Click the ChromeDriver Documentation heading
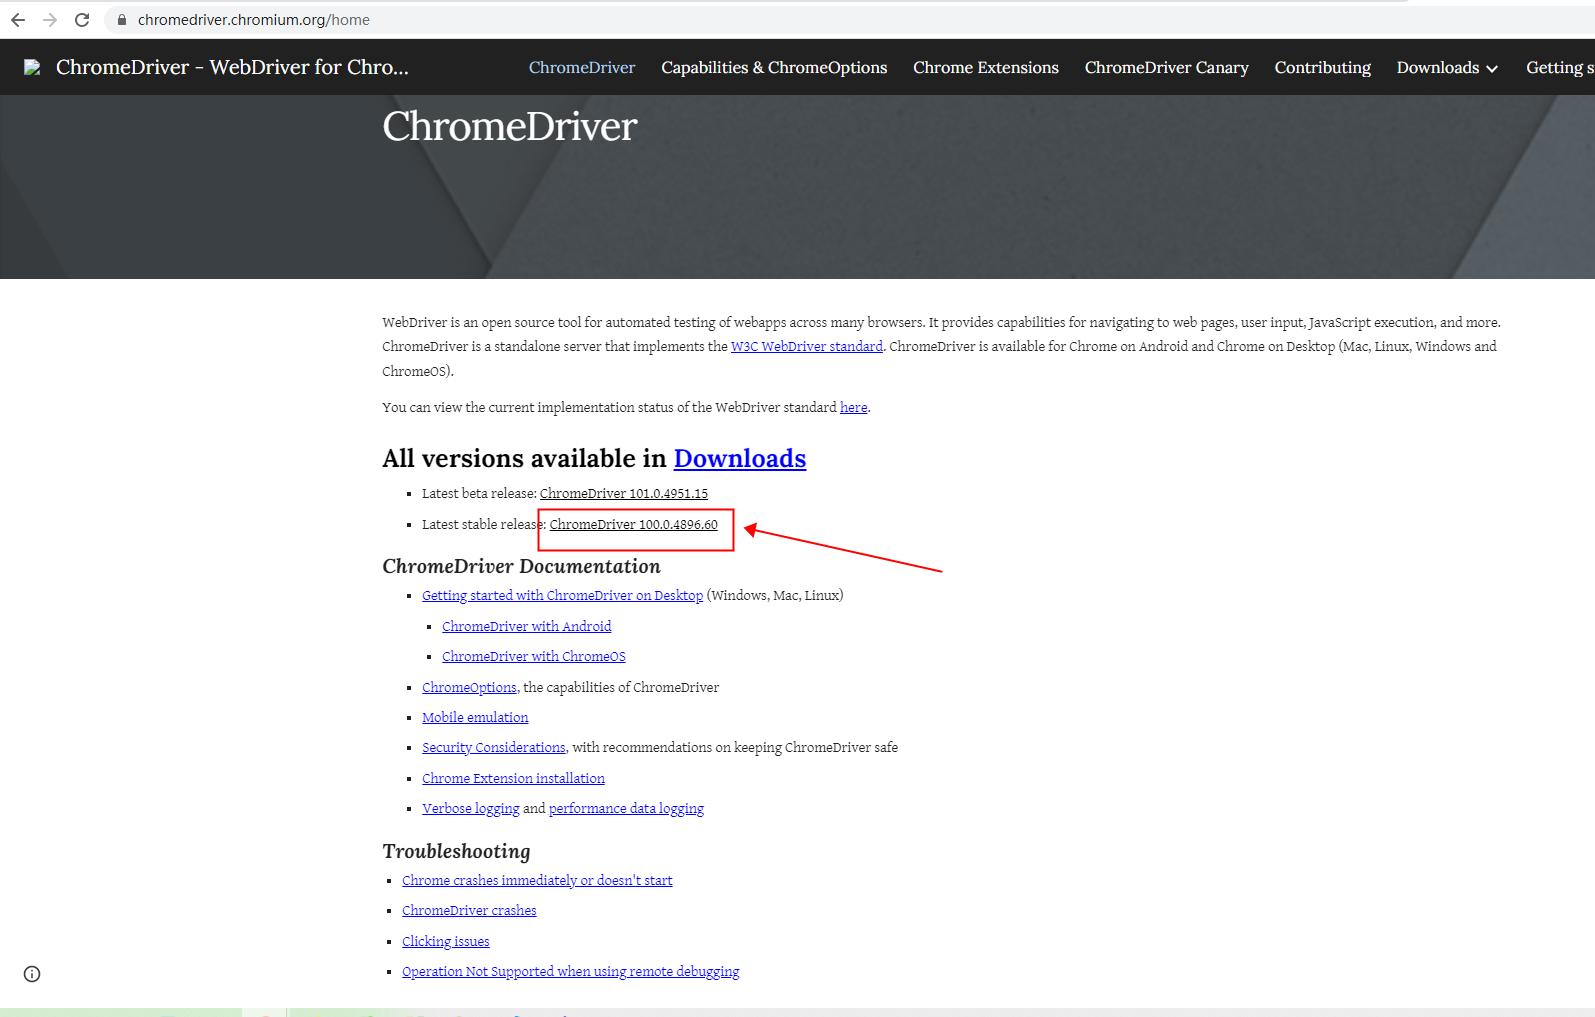Image resolution: width=1595 pixels, height=1017 pixels. (x=521, y=566)
